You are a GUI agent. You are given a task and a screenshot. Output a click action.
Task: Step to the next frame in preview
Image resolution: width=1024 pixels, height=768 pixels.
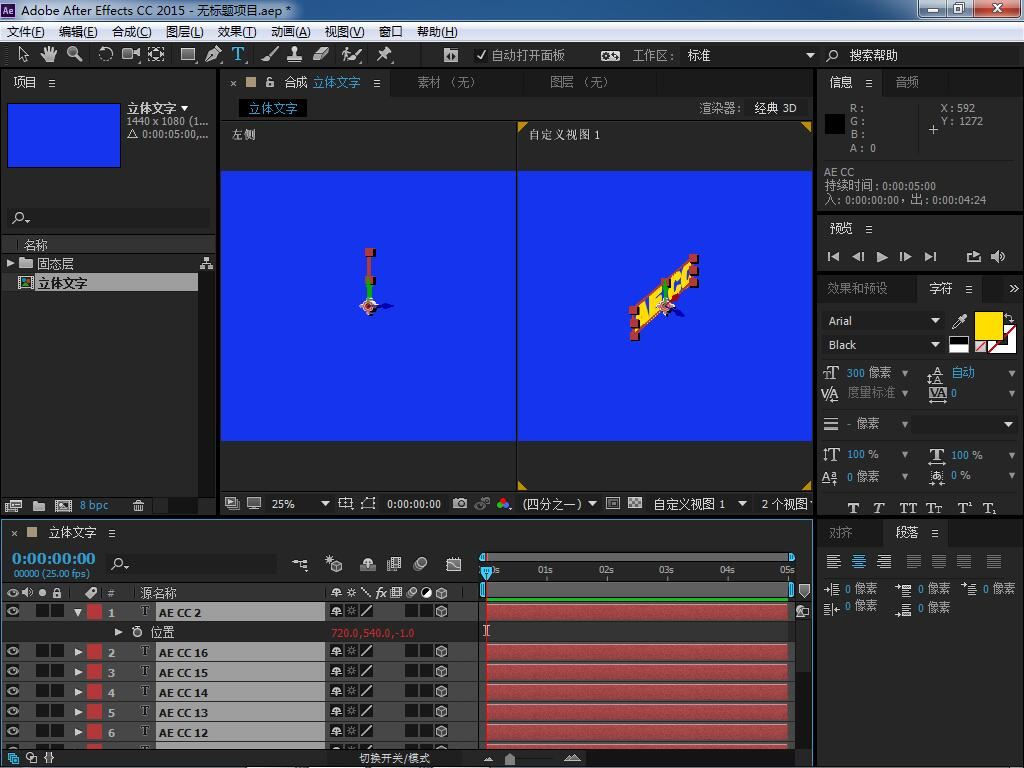coord(905,257)
